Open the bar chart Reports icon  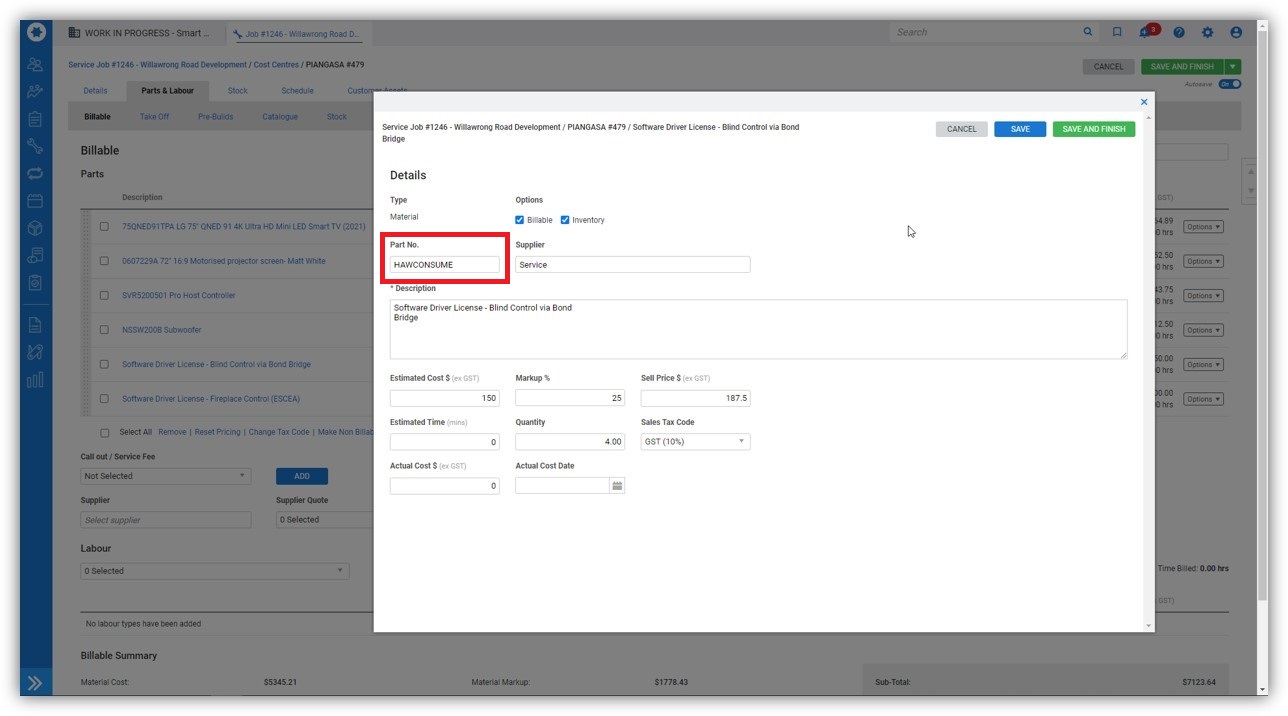click(36, 379)
